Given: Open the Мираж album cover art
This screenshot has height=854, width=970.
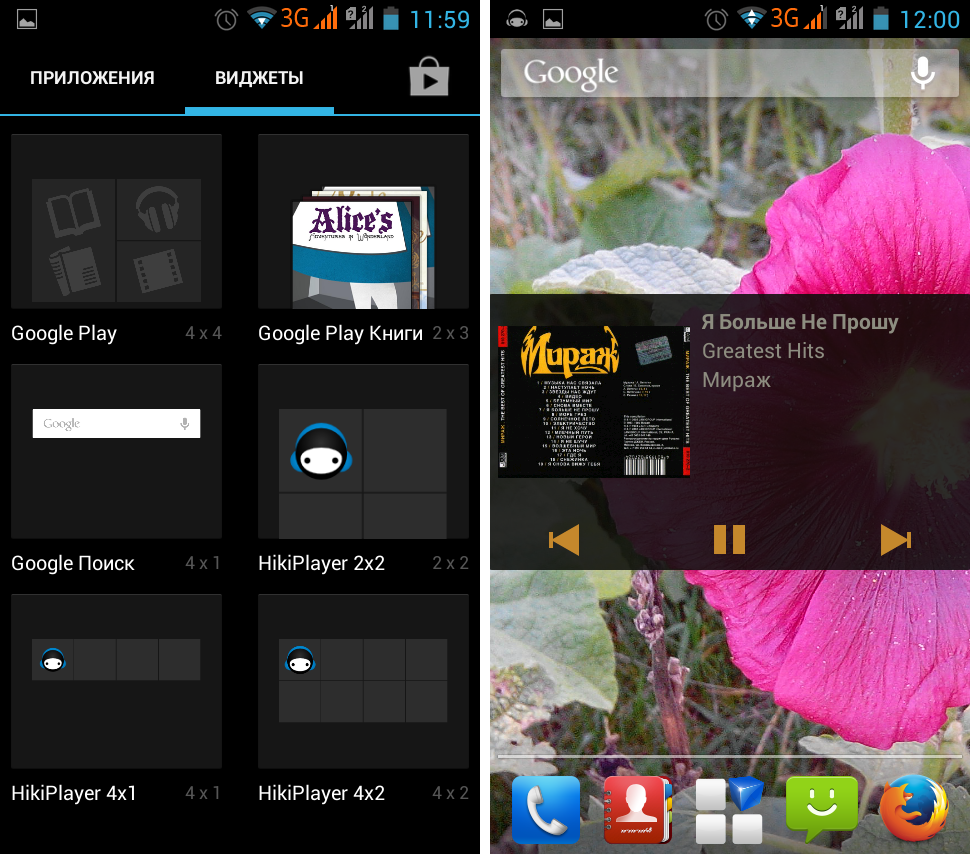Looking at the screenshot, I should (594, 402).
